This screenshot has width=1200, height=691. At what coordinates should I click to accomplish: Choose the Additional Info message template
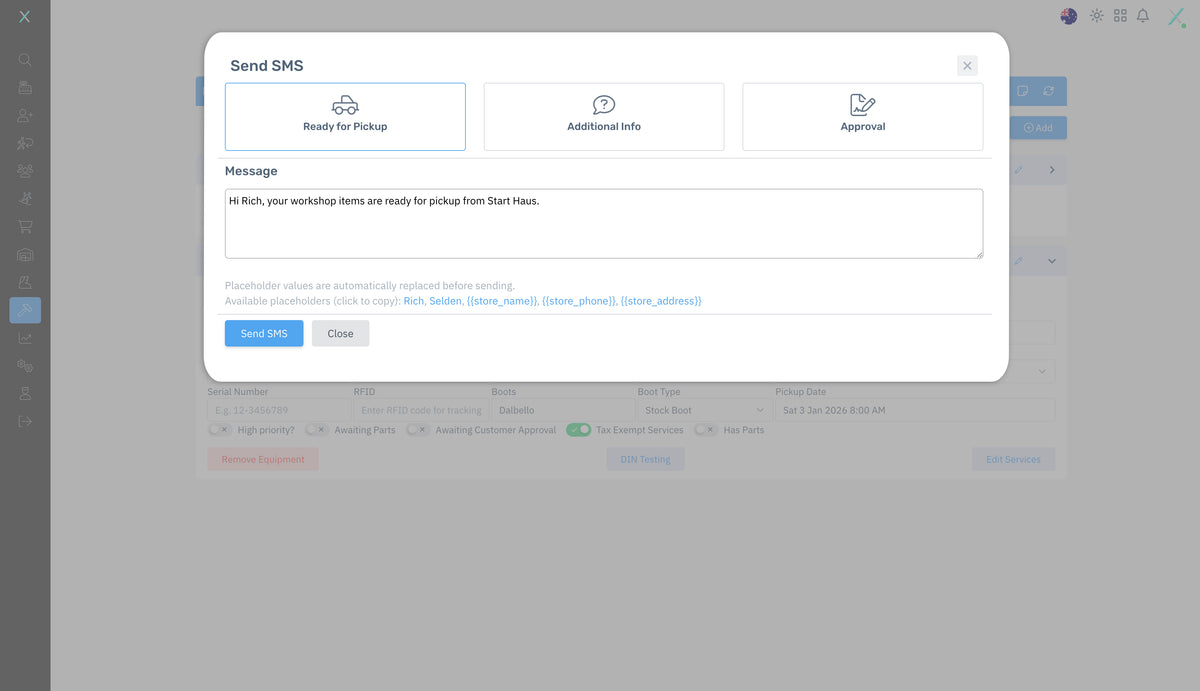[604, 116]
